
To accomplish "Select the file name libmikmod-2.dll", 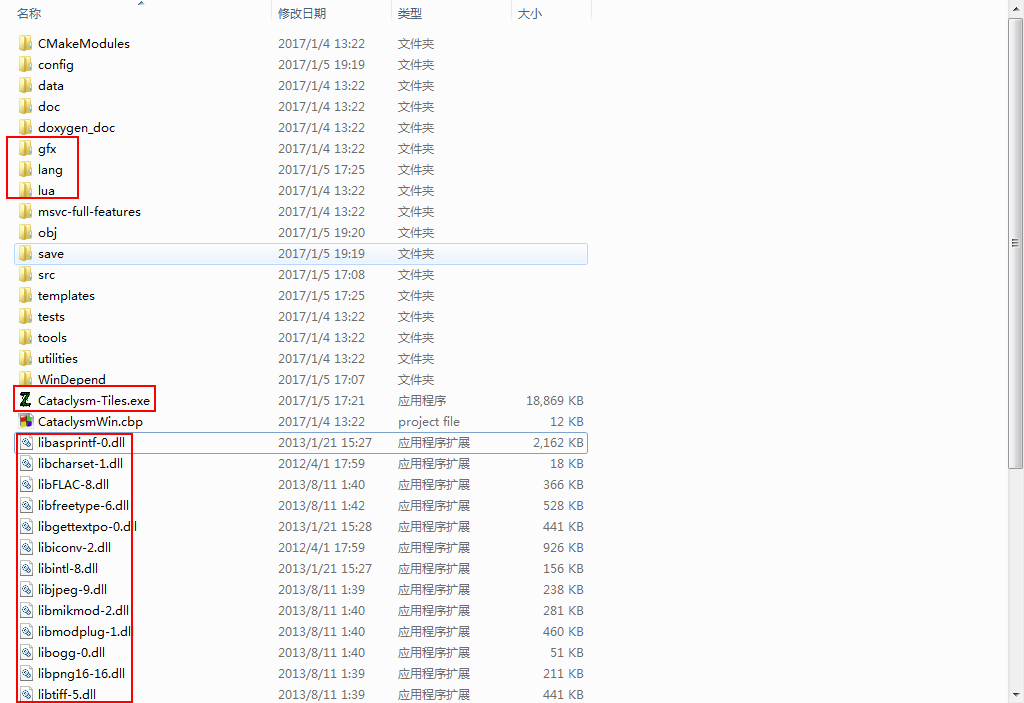I will tap(83, 610).
